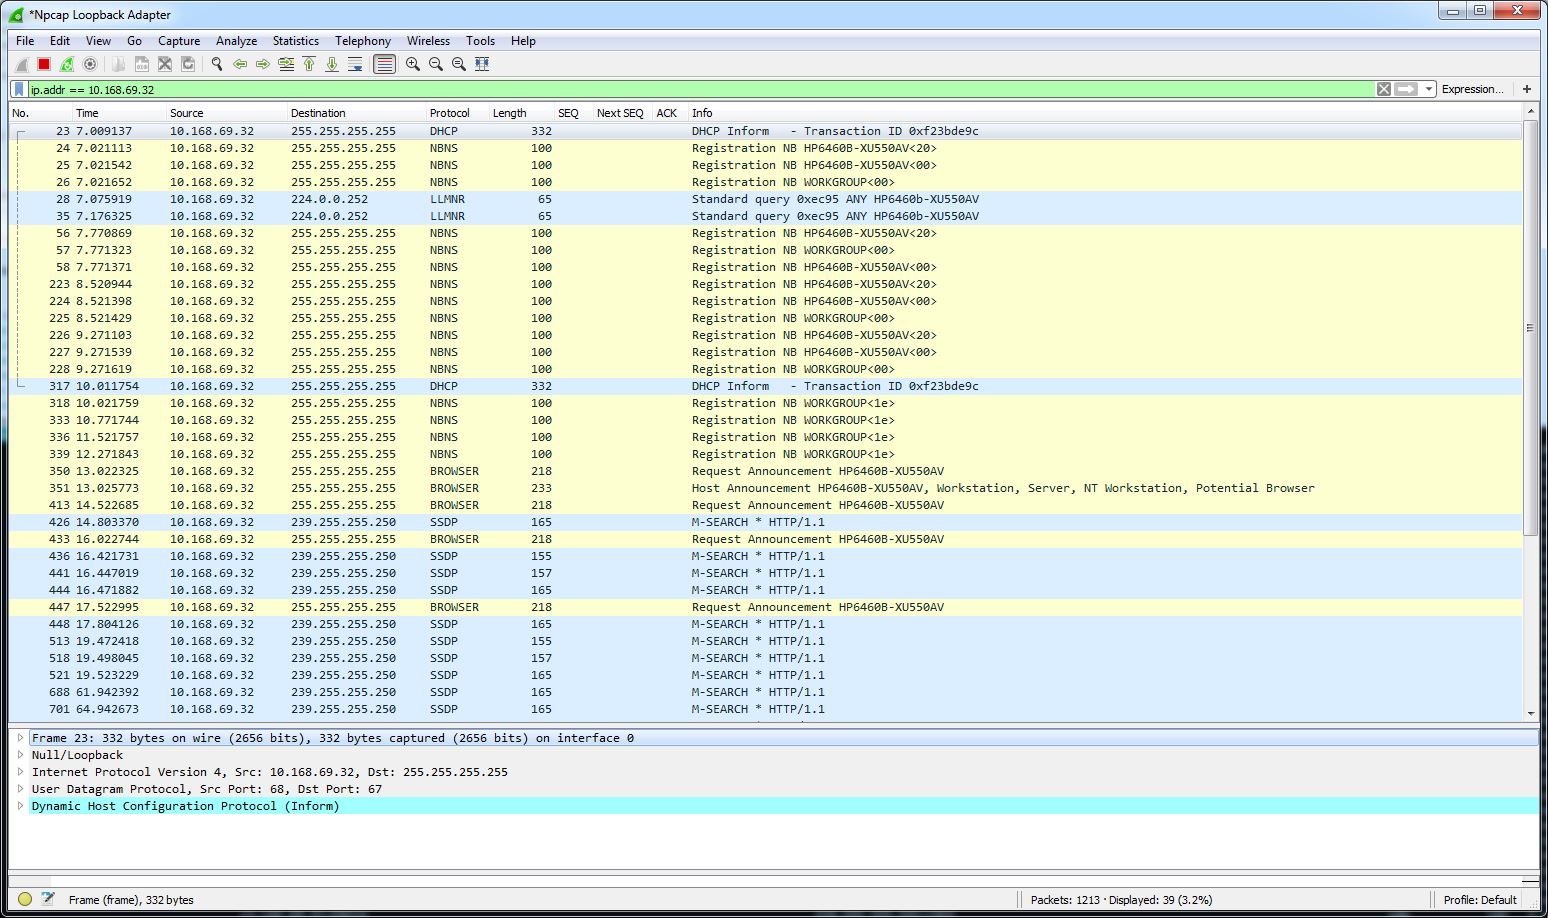Screen dimensions: 1548x918
Task: Clear the display filter with X icon
Action: [1384, 89]
